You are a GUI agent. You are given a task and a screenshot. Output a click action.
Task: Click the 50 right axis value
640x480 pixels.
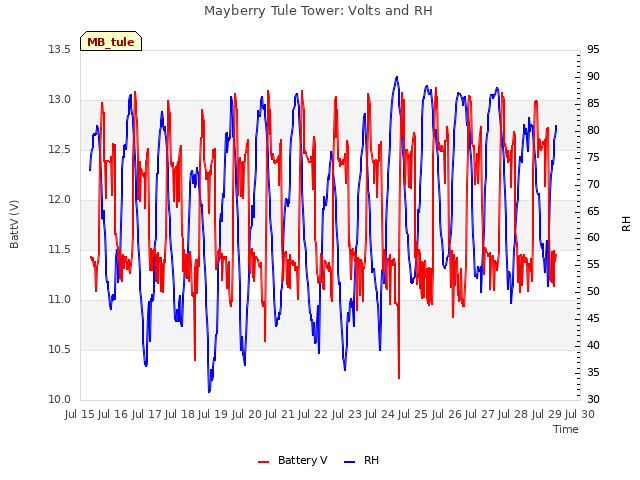593,292
